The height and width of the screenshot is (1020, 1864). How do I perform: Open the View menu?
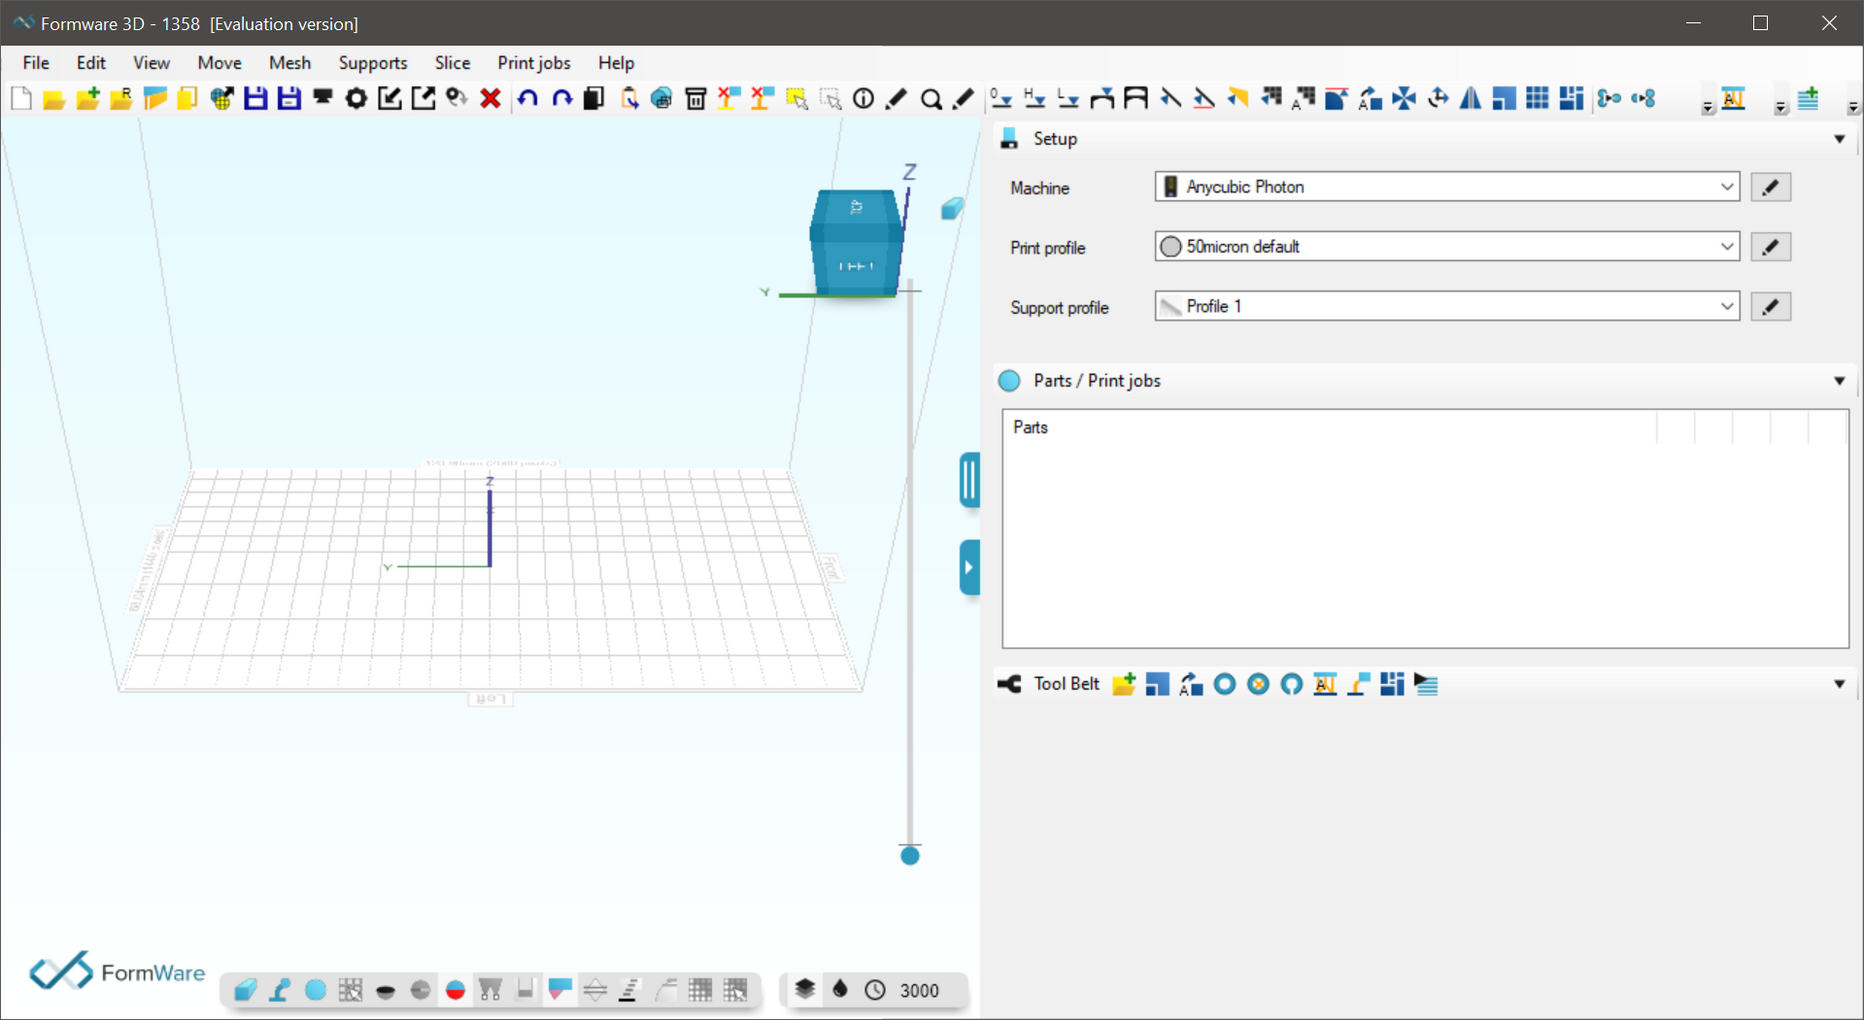[151, 62]
